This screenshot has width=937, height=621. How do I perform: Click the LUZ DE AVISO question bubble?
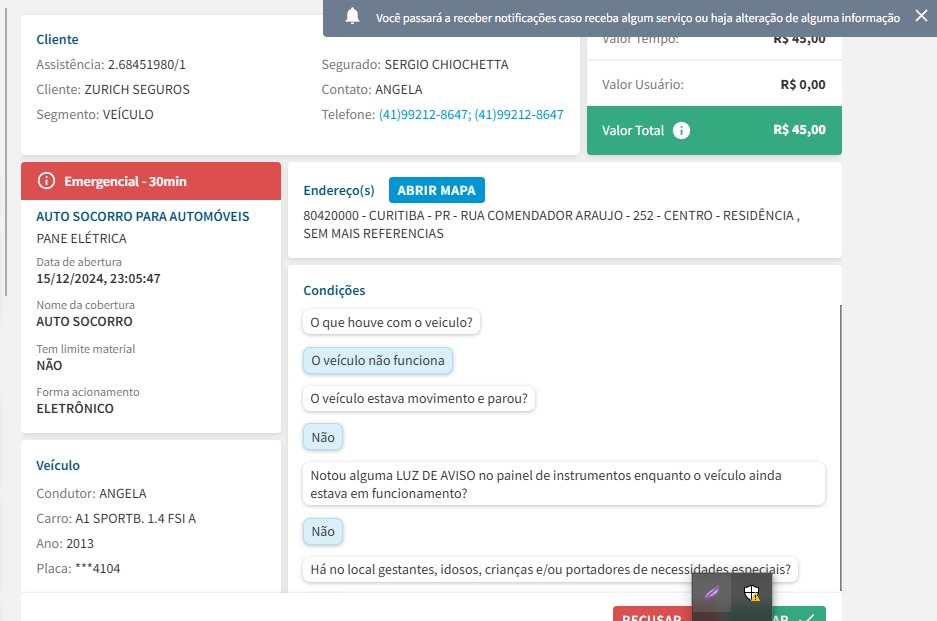[564, 484]
